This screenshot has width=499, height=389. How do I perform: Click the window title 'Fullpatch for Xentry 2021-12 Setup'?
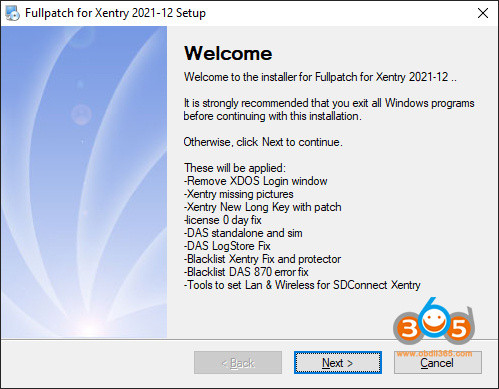115,13
